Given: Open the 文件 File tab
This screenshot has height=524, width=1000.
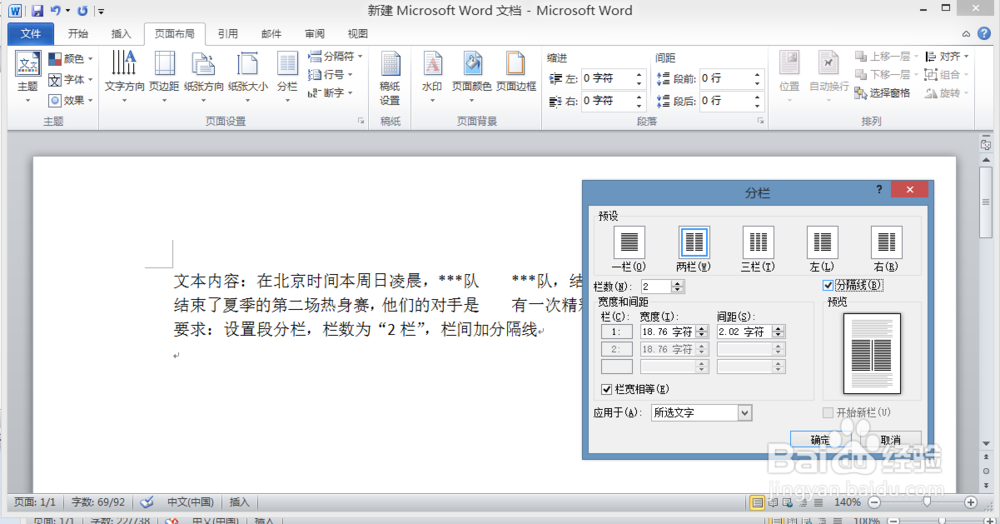Looking at the screenshot, I should pyautogui.click(x=31, y=34).
